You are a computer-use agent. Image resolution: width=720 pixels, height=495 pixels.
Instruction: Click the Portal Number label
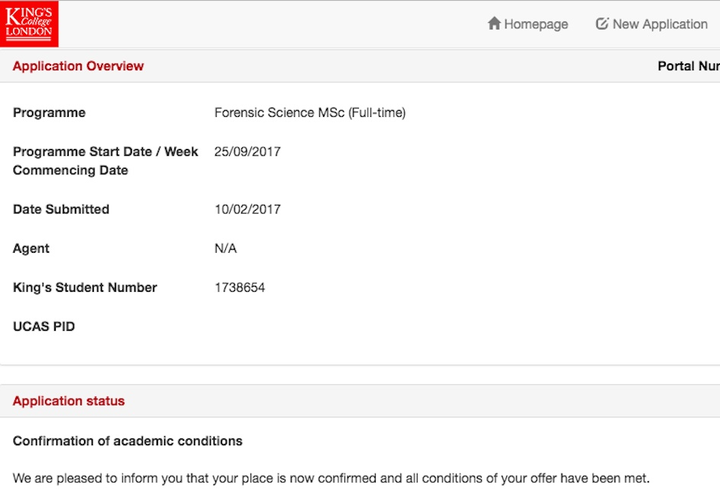[x=689, y=66]
